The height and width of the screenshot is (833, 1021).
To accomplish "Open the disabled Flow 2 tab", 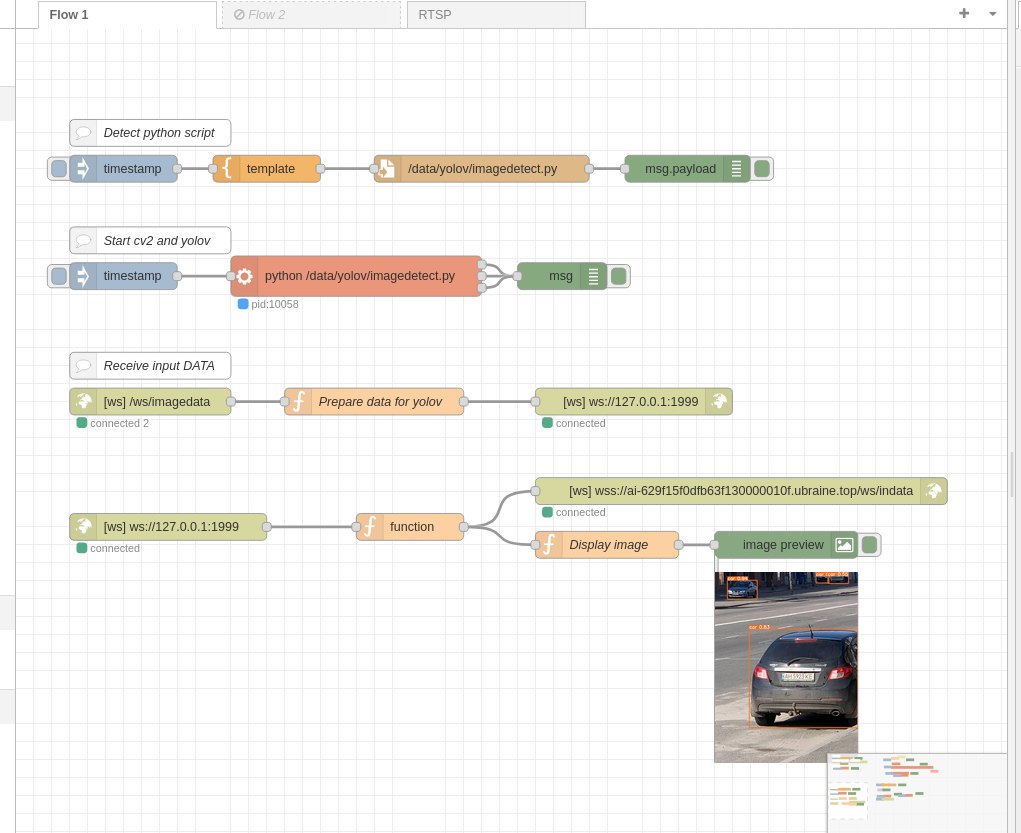I will pos(311,14).
